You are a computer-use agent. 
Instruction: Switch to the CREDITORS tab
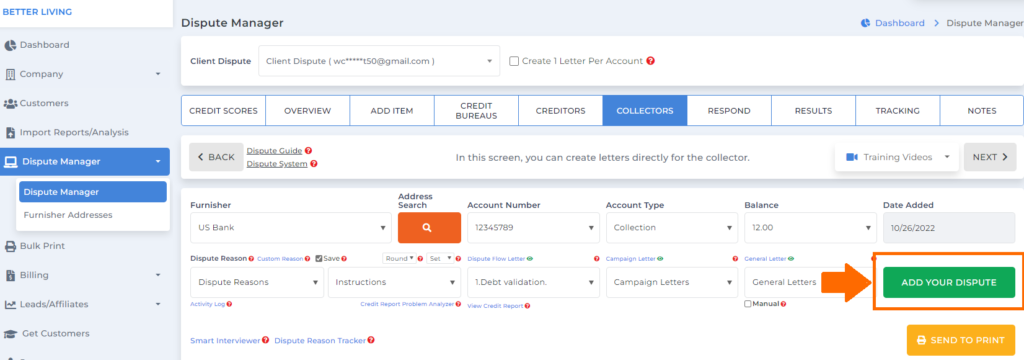[x=560, y=111]
